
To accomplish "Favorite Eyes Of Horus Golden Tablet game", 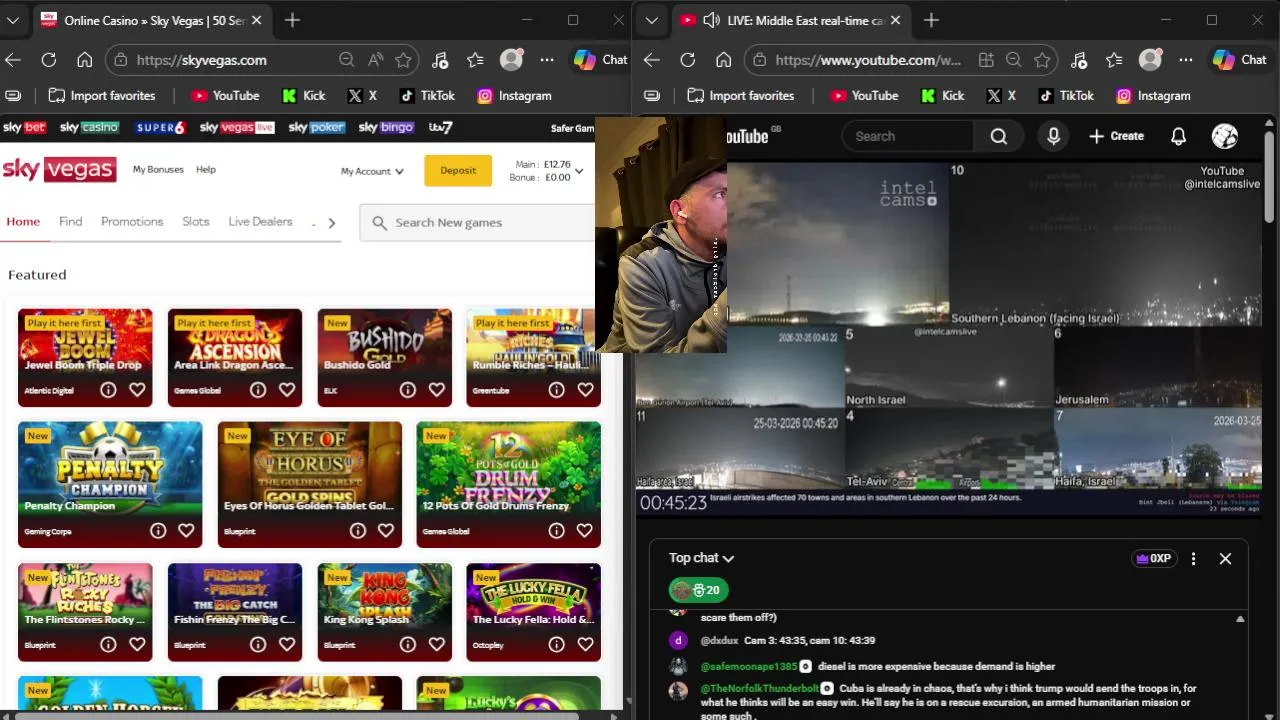I will tap(386, 531).
